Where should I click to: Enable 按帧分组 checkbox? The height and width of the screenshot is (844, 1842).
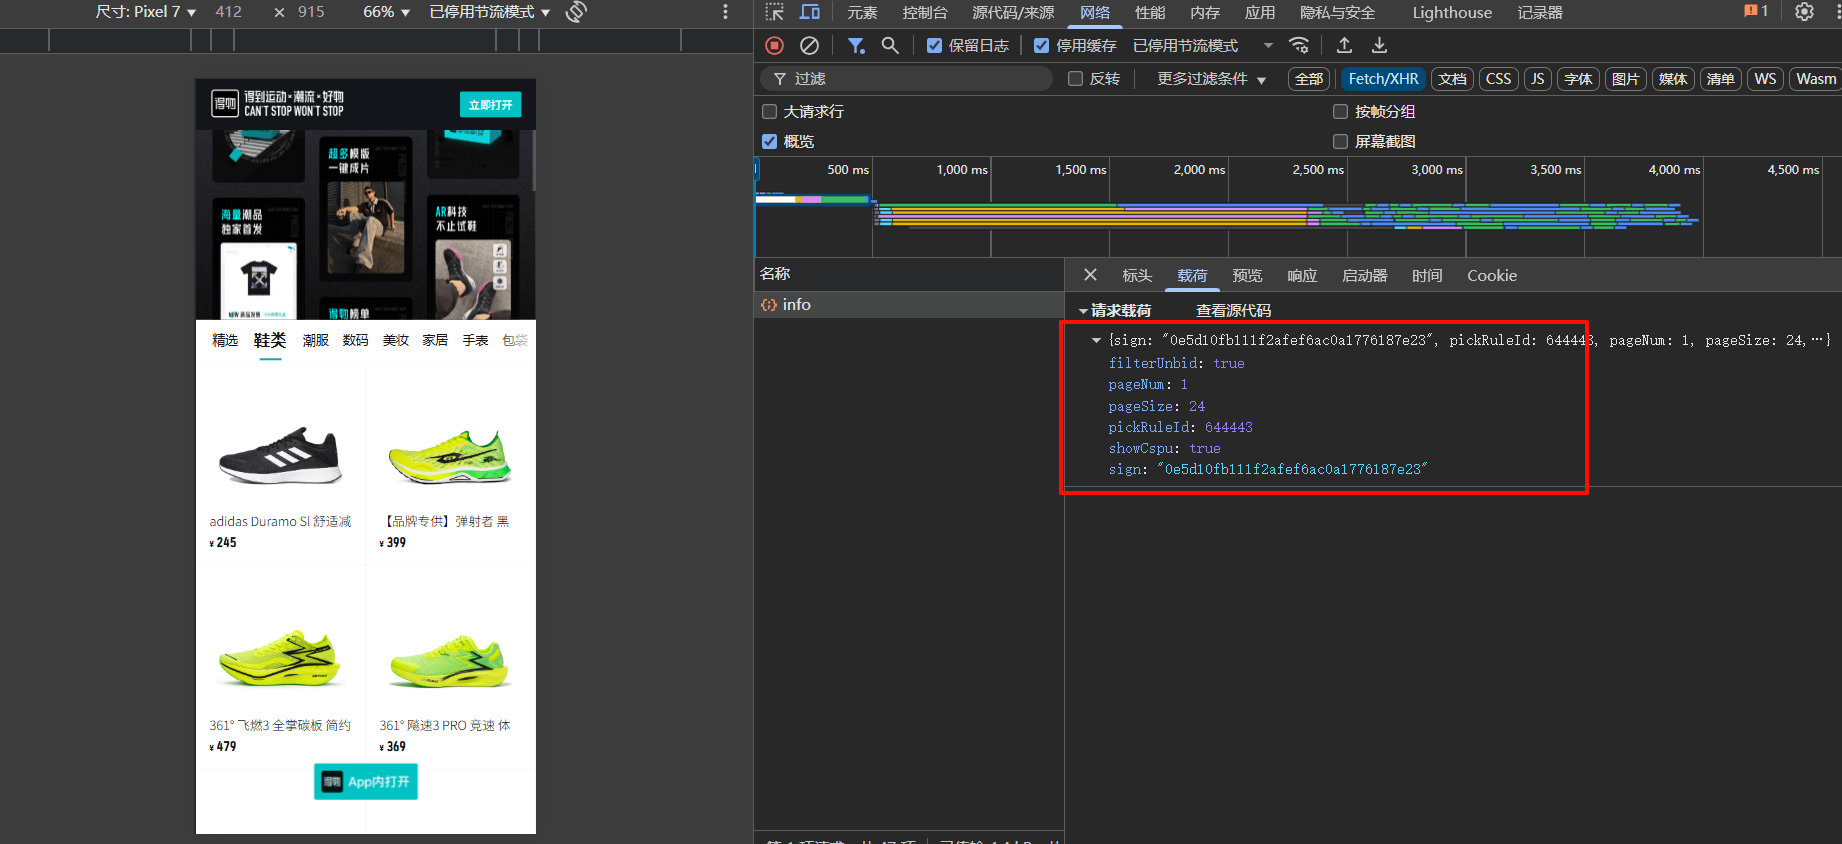[x=1340, y=112]
